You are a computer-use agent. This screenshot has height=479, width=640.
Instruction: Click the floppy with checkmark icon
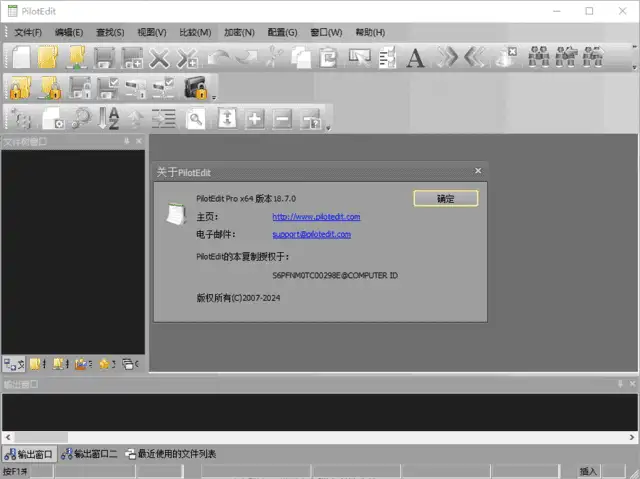(108, 87)
